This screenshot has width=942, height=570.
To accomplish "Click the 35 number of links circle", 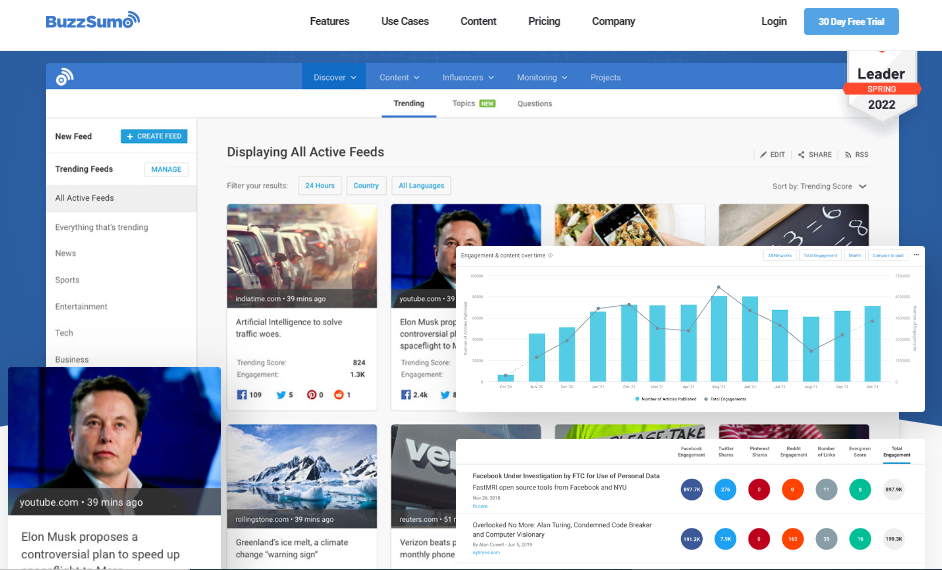I will click(x=826, y=539).
